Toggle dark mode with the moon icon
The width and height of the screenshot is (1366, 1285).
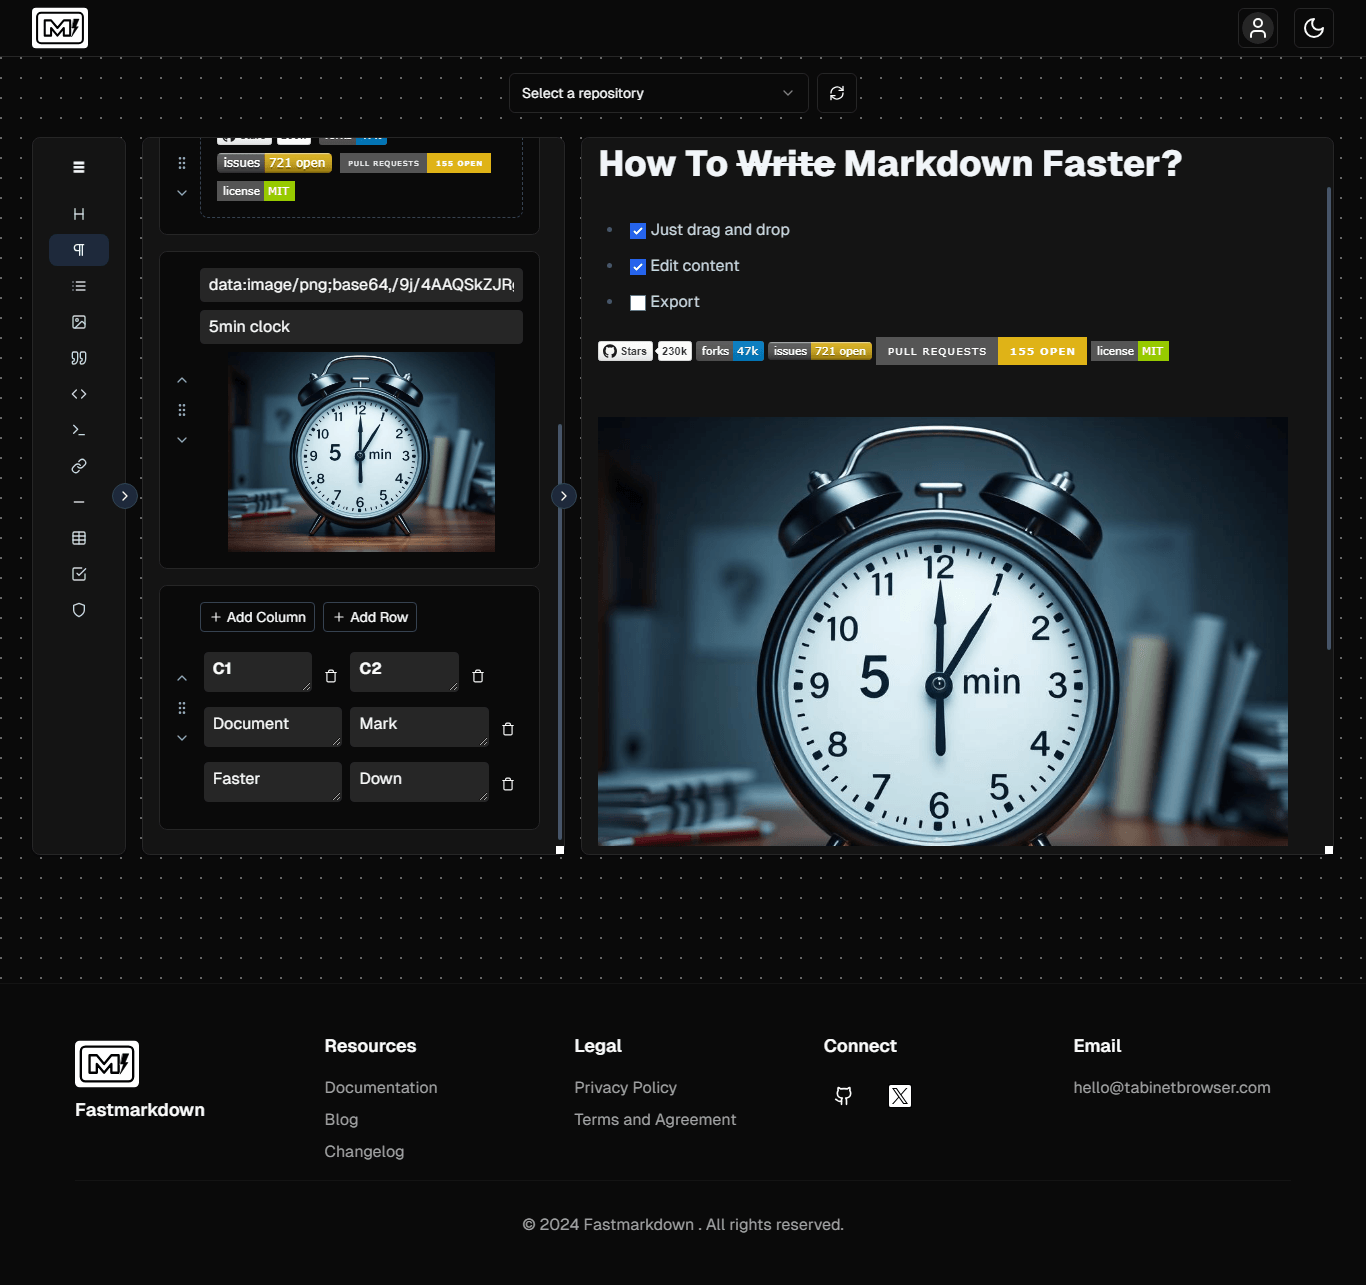[1314, 28]
